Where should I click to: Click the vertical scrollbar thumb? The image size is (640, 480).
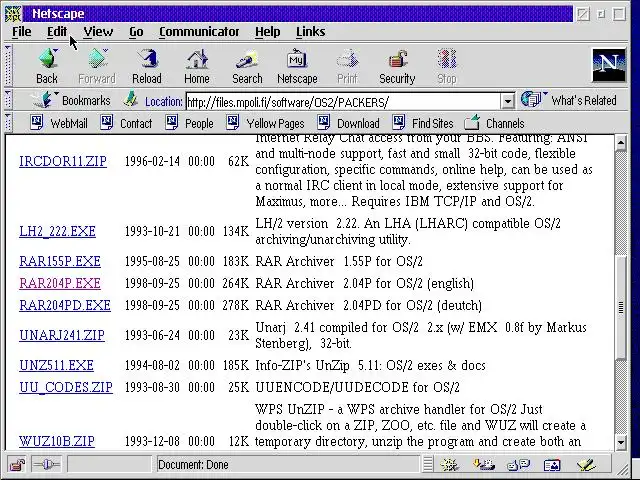coord(621,307)
